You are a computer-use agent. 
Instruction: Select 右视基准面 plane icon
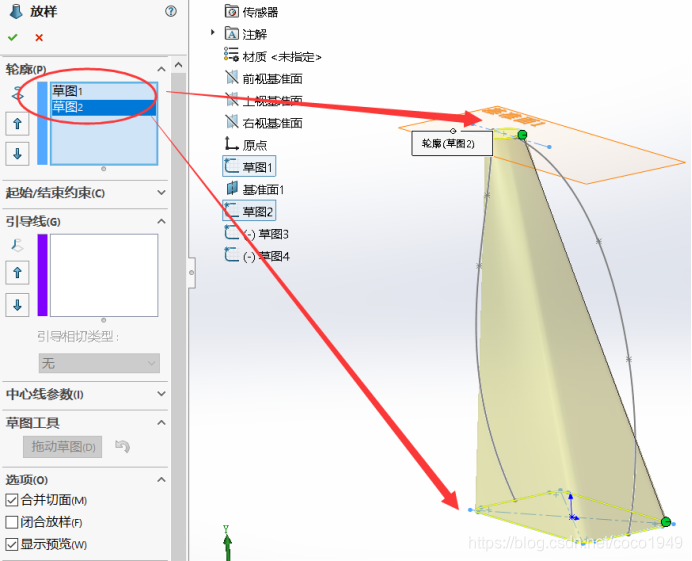point(232,122)
